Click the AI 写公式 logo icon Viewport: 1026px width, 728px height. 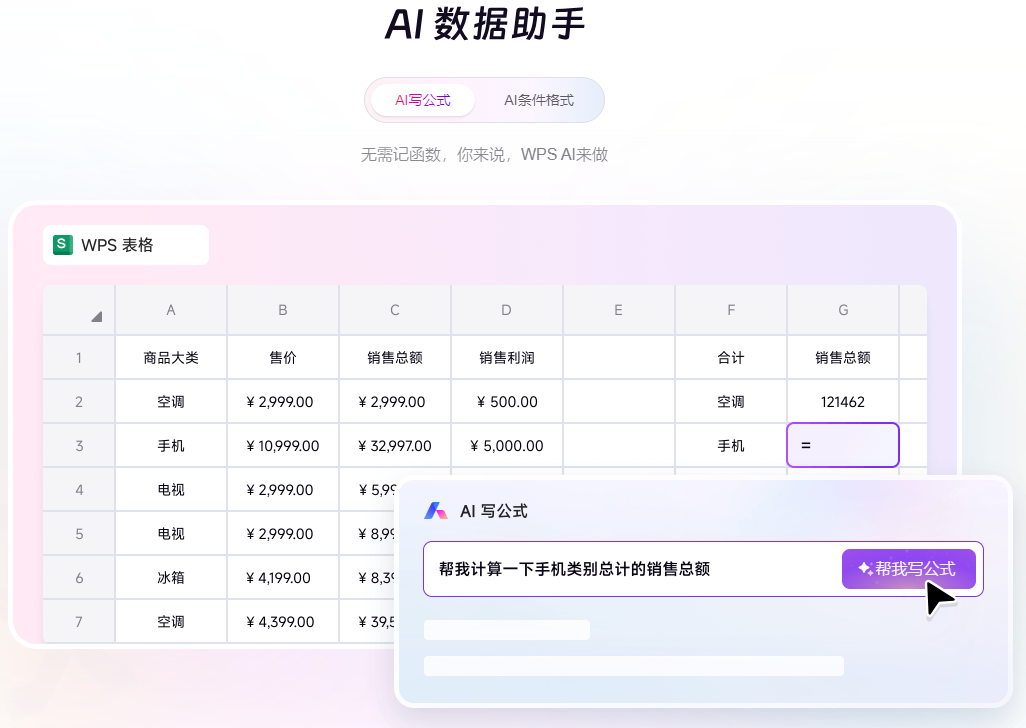click(x=436, y=511)
